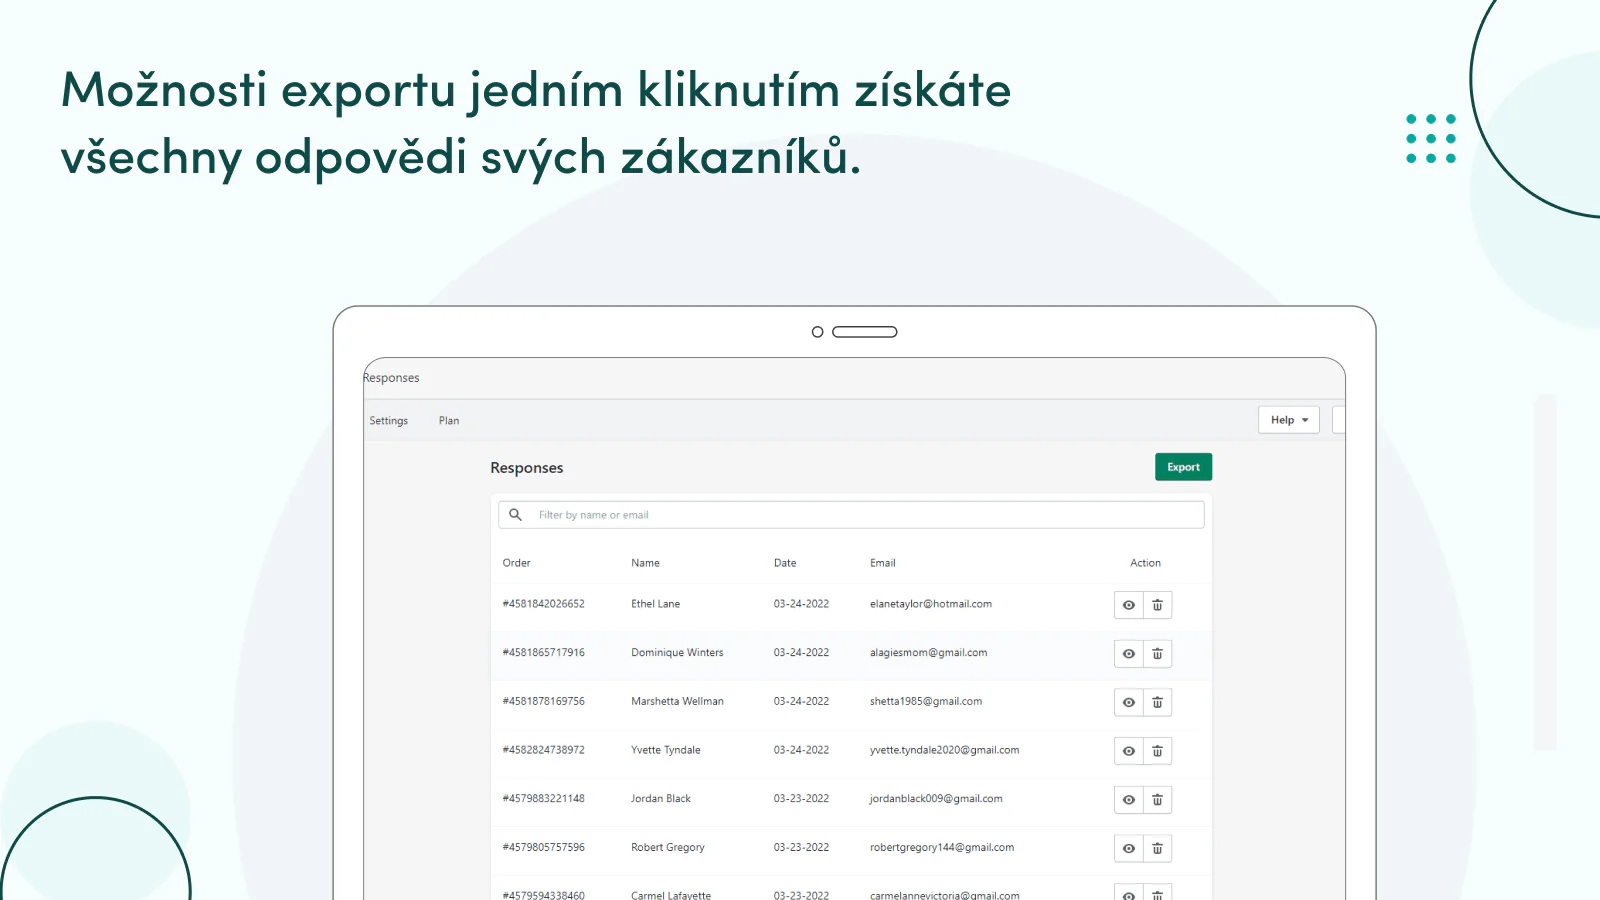Focus the filter by name or email field
Viewport: 1600px width, 900px height.
point(851,515)
